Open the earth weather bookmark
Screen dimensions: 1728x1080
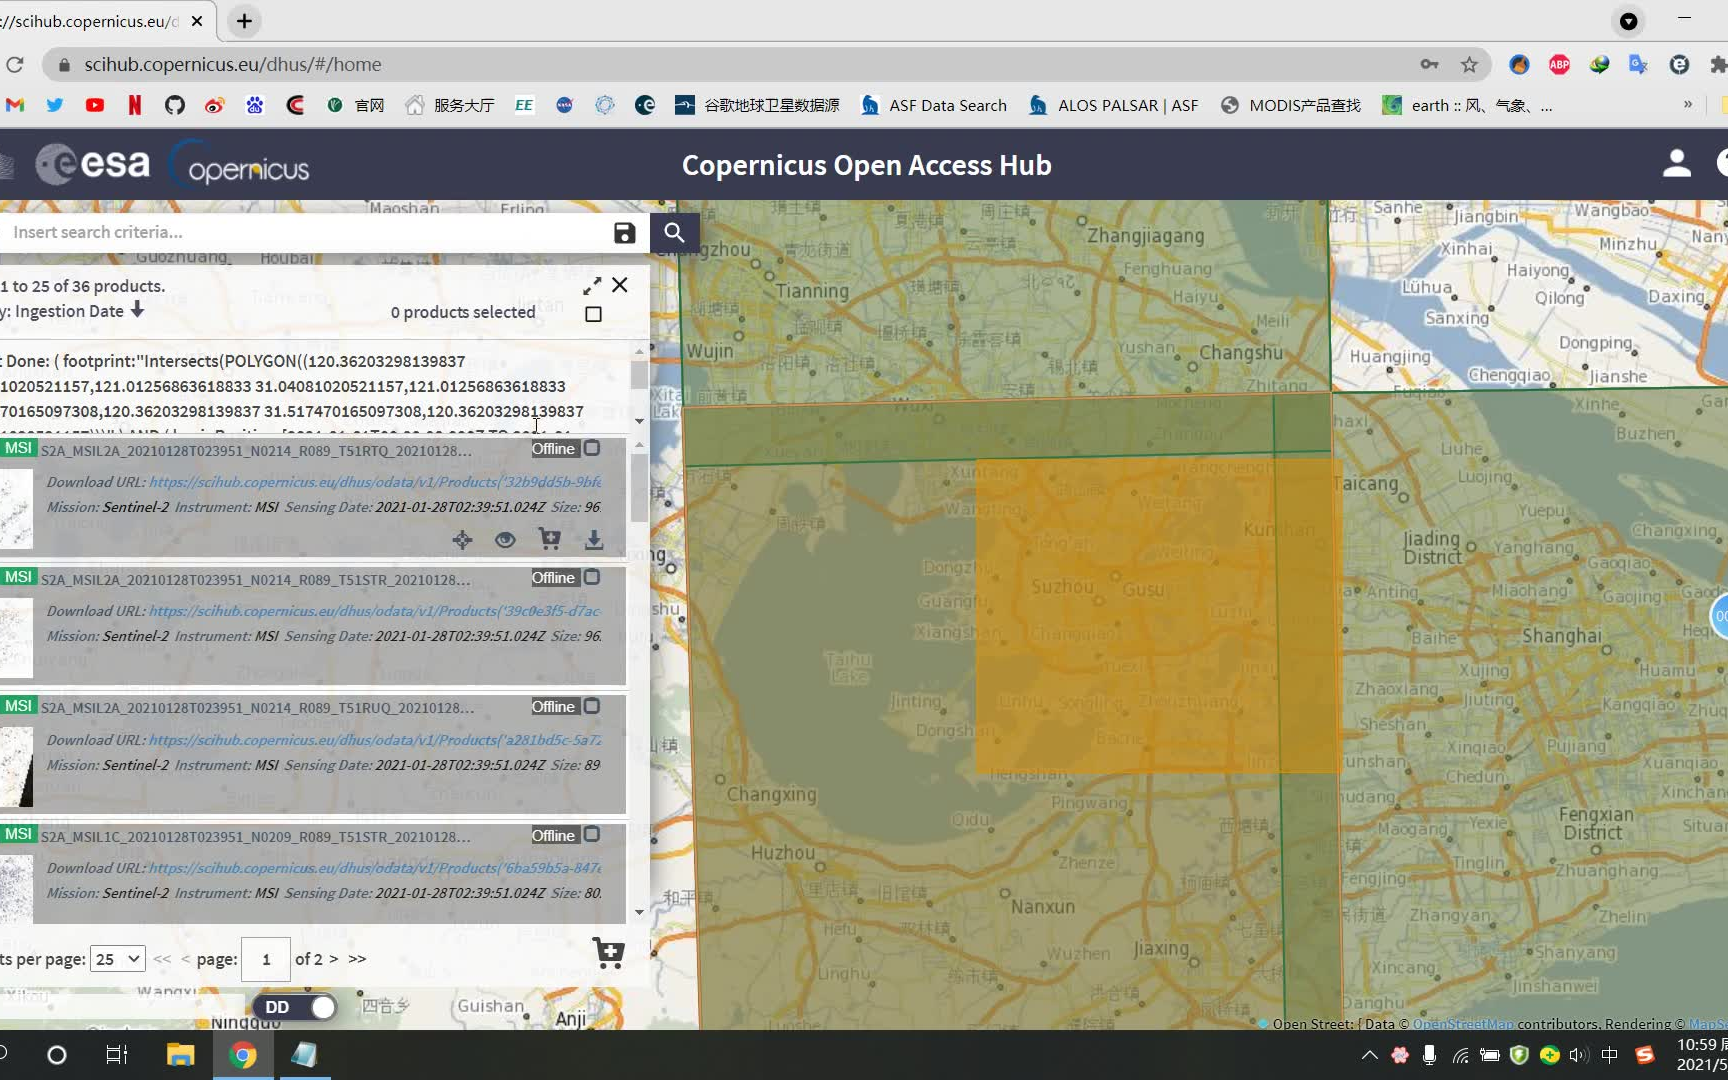[x=1467, y=105]
